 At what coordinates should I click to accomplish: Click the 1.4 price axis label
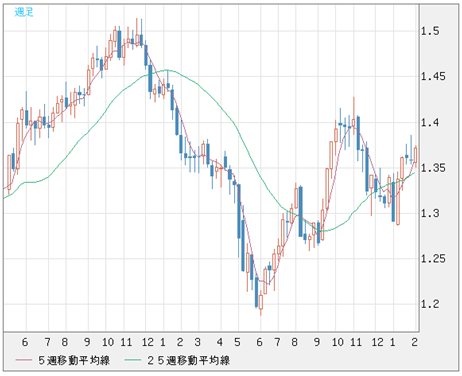[x=430, y=122]
